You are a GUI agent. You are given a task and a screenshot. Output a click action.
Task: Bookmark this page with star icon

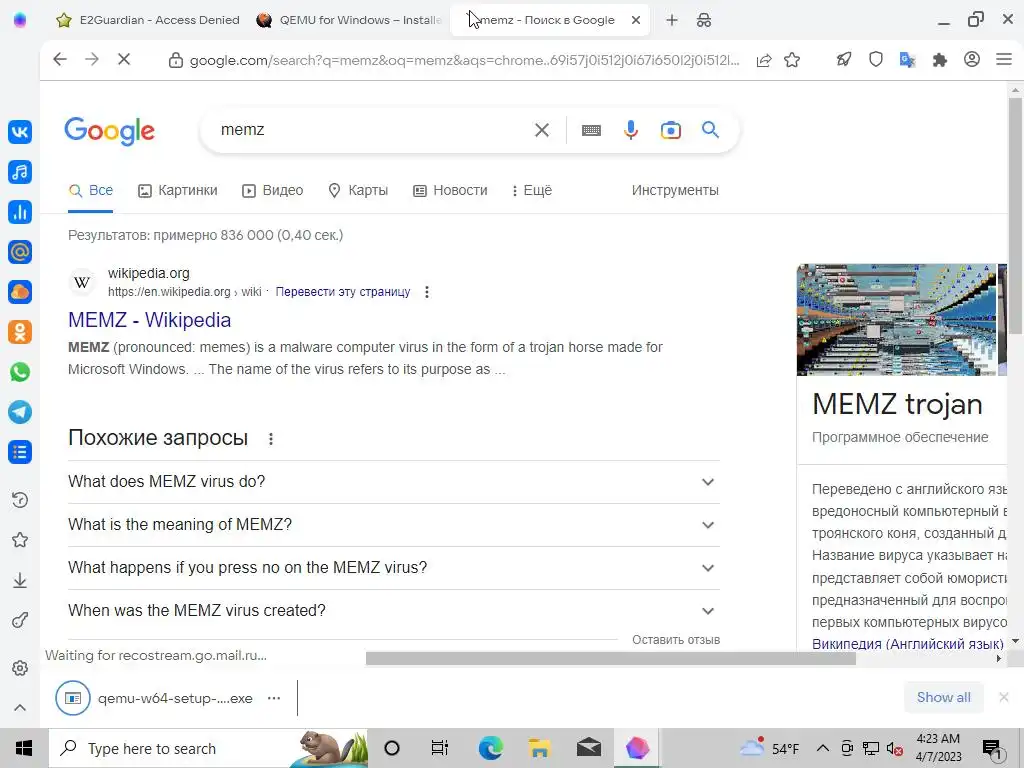(x=792, y=60)
